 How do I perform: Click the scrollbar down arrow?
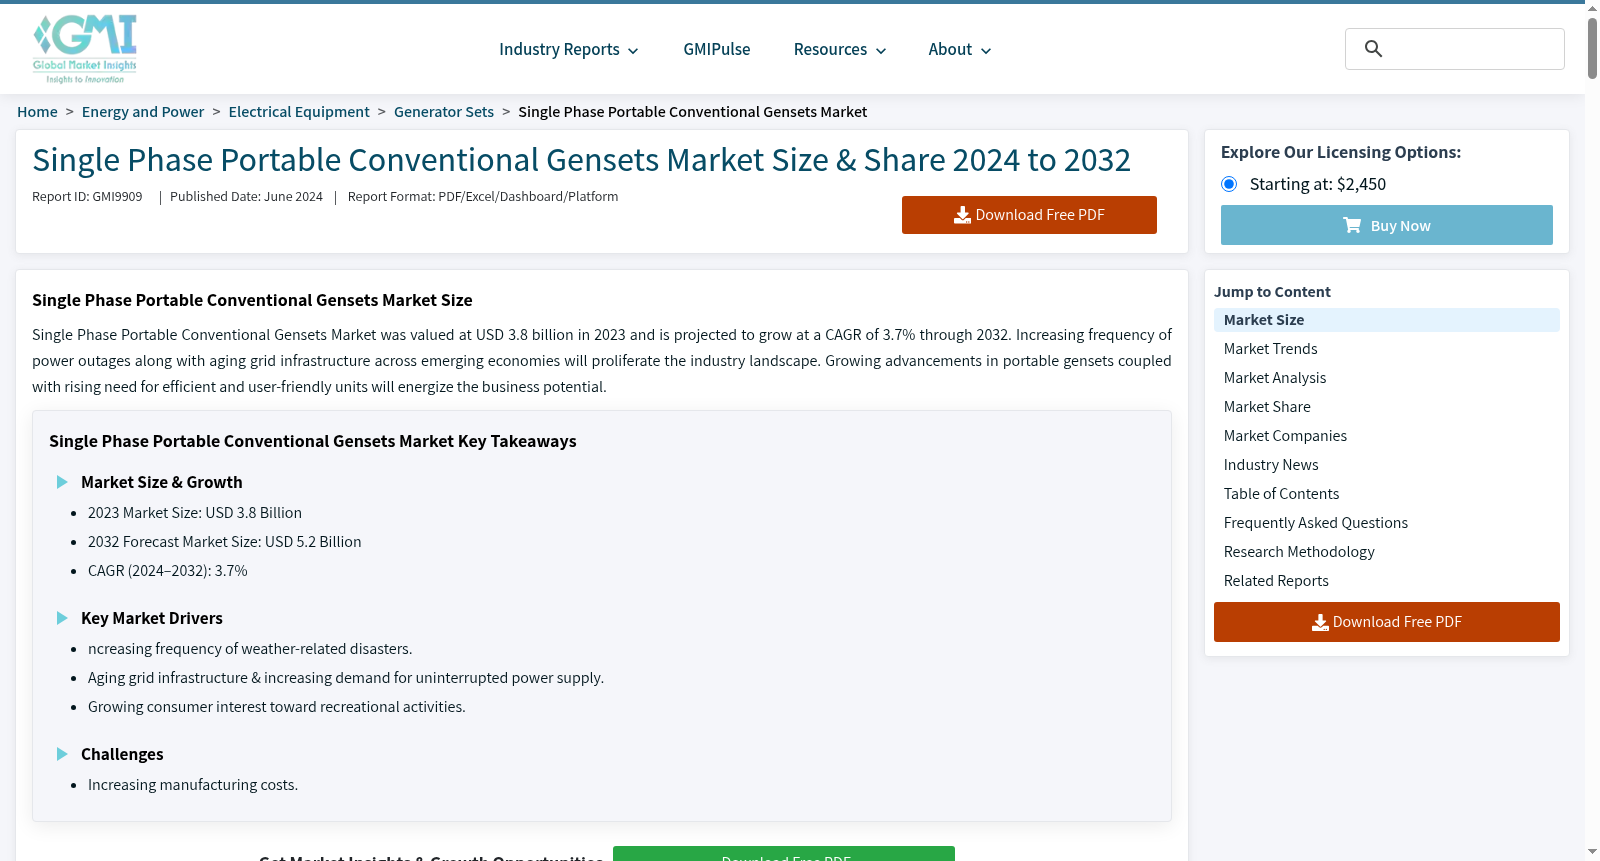point(1592,852)
